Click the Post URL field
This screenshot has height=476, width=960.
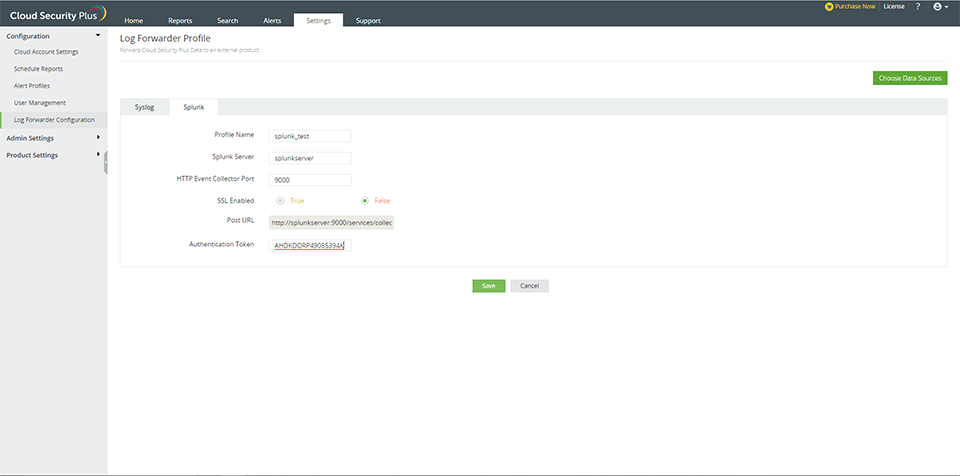331,224
